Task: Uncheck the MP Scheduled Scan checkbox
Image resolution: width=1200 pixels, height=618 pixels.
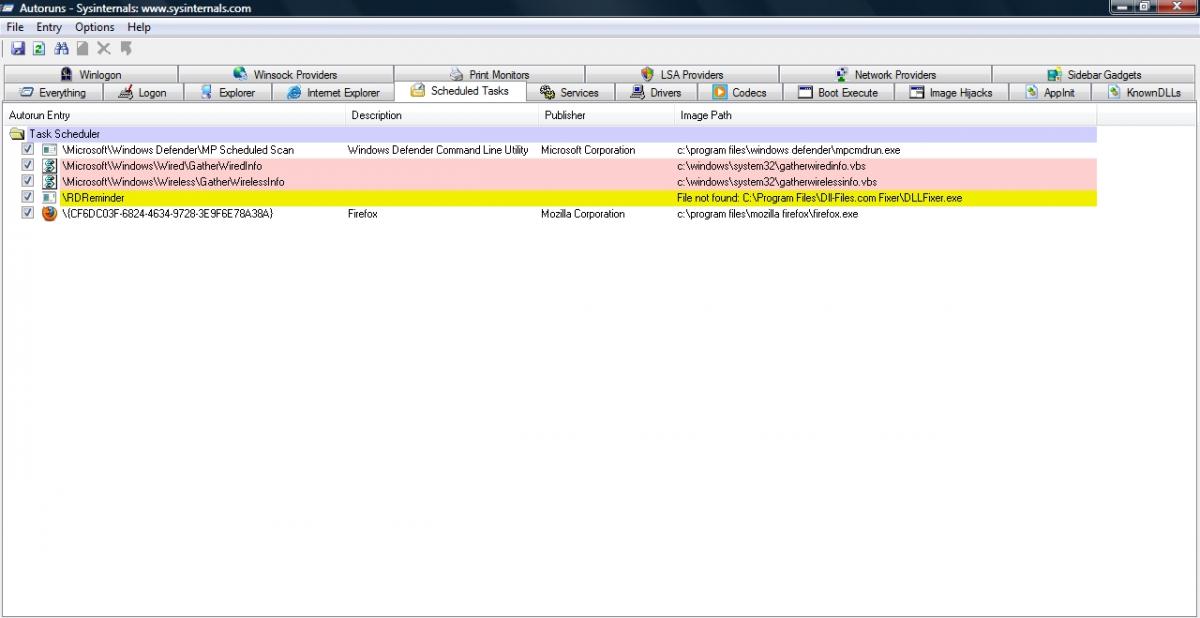Action: (28, 150)
